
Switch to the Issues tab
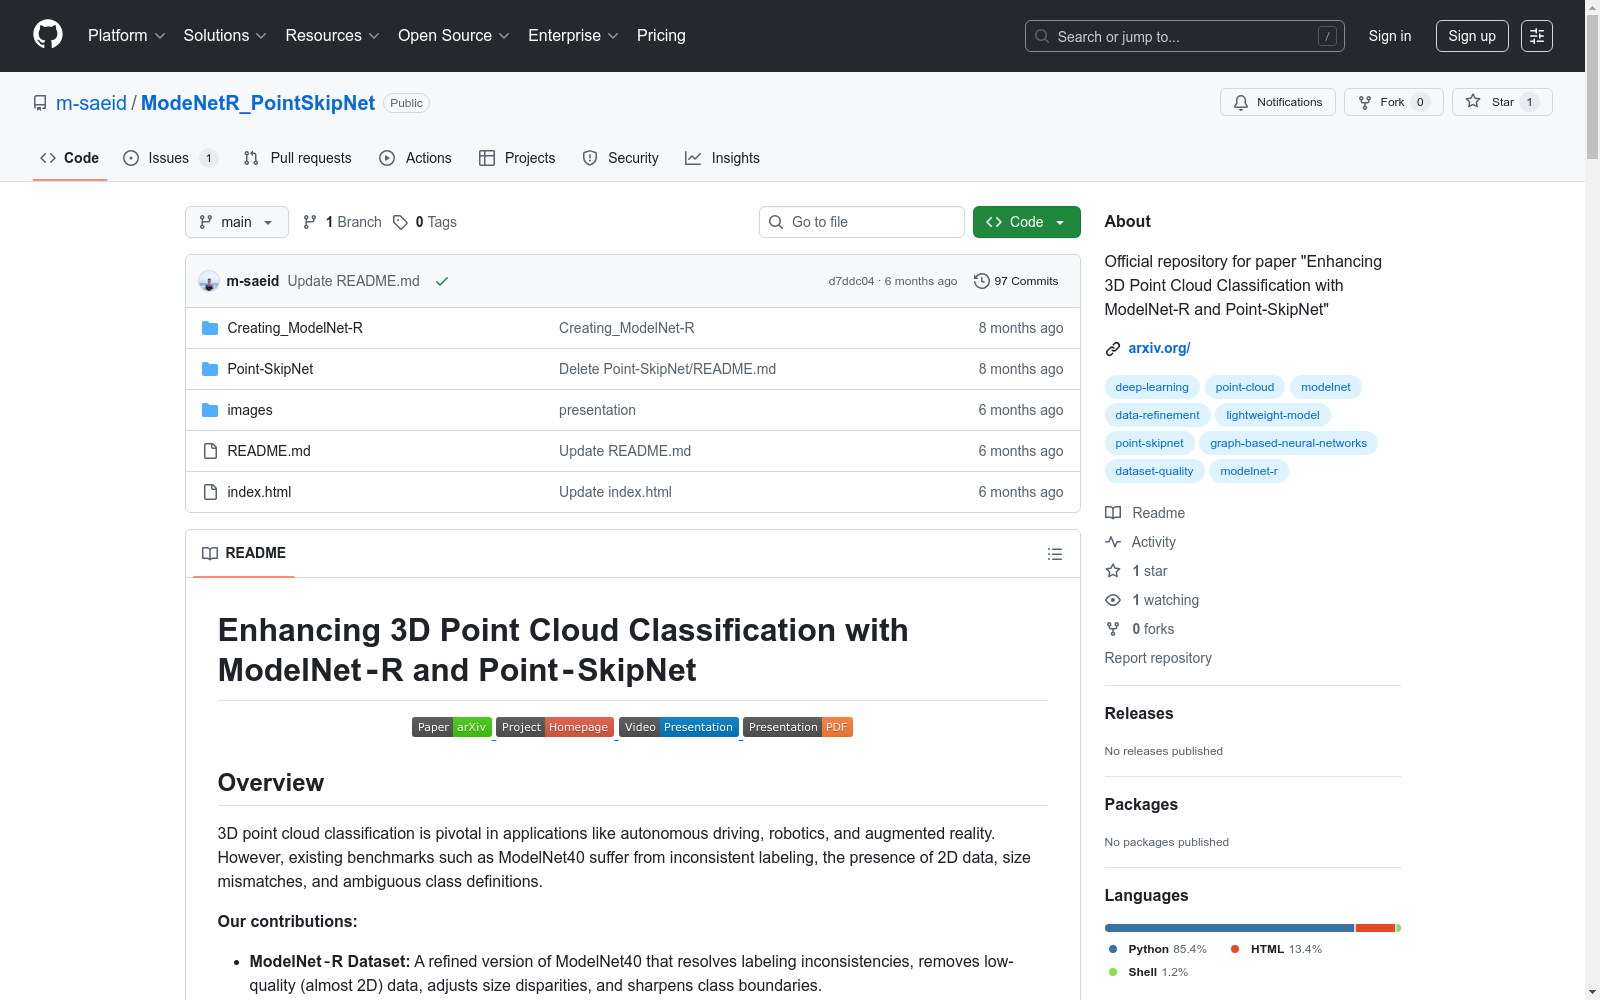pos(168,158)
